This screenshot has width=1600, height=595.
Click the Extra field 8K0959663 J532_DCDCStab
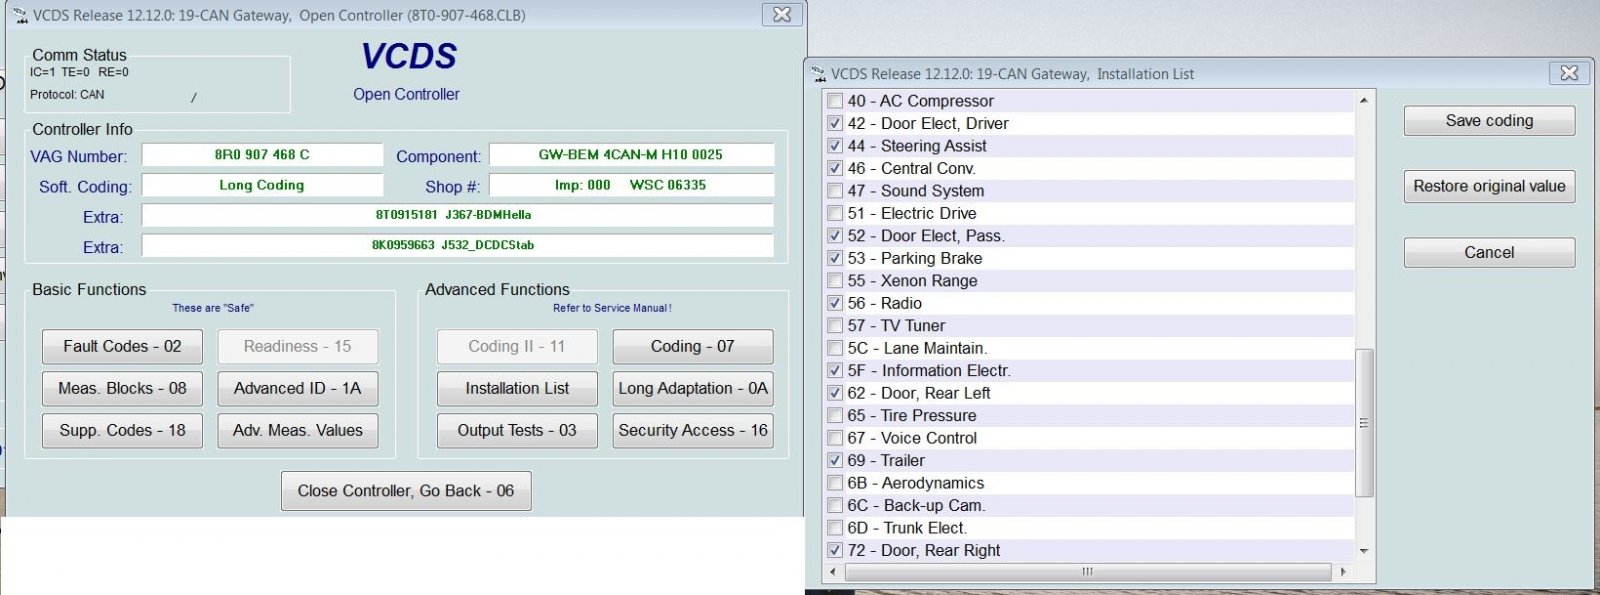tap(457, 245)
